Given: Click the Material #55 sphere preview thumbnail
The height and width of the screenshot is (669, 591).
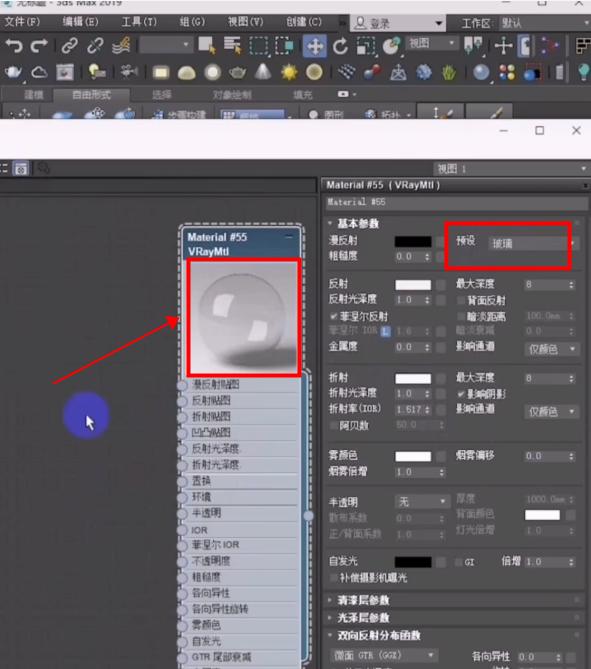Looking at the screenshot, I should [x=244, y=317].
